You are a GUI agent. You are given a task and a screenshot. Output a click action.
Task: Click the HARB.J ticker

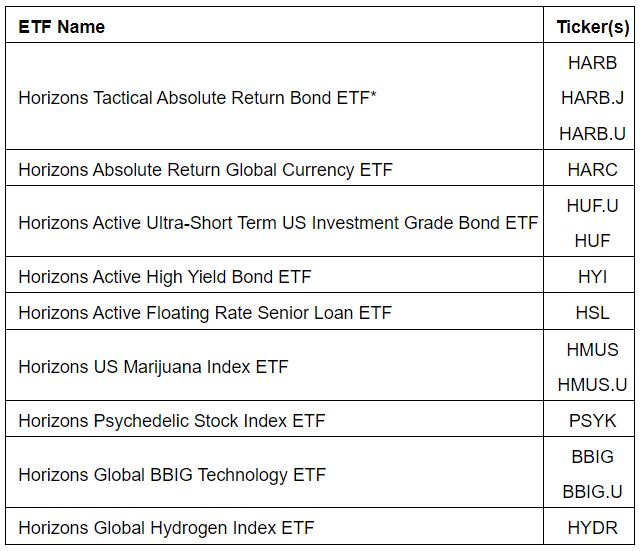pos(592,98)
